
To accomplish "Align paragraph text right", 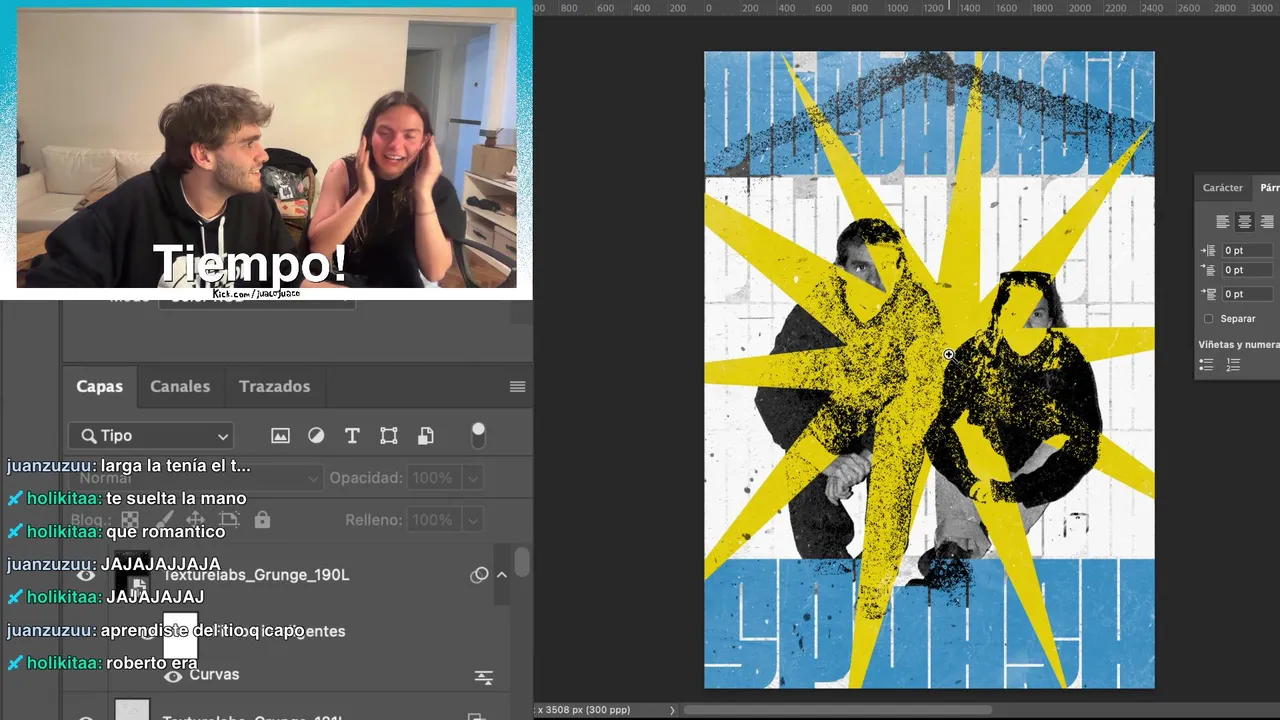I will coord(1267,222).
